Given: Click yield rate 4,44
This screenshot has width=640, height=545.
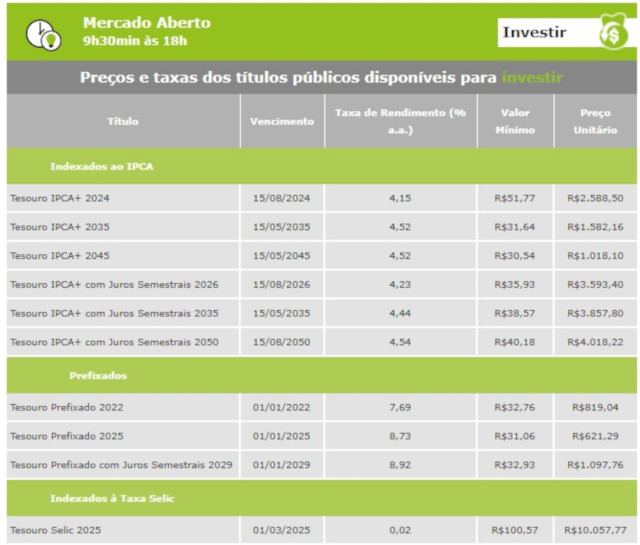Looking at the screenshot, I should (400, 314).
